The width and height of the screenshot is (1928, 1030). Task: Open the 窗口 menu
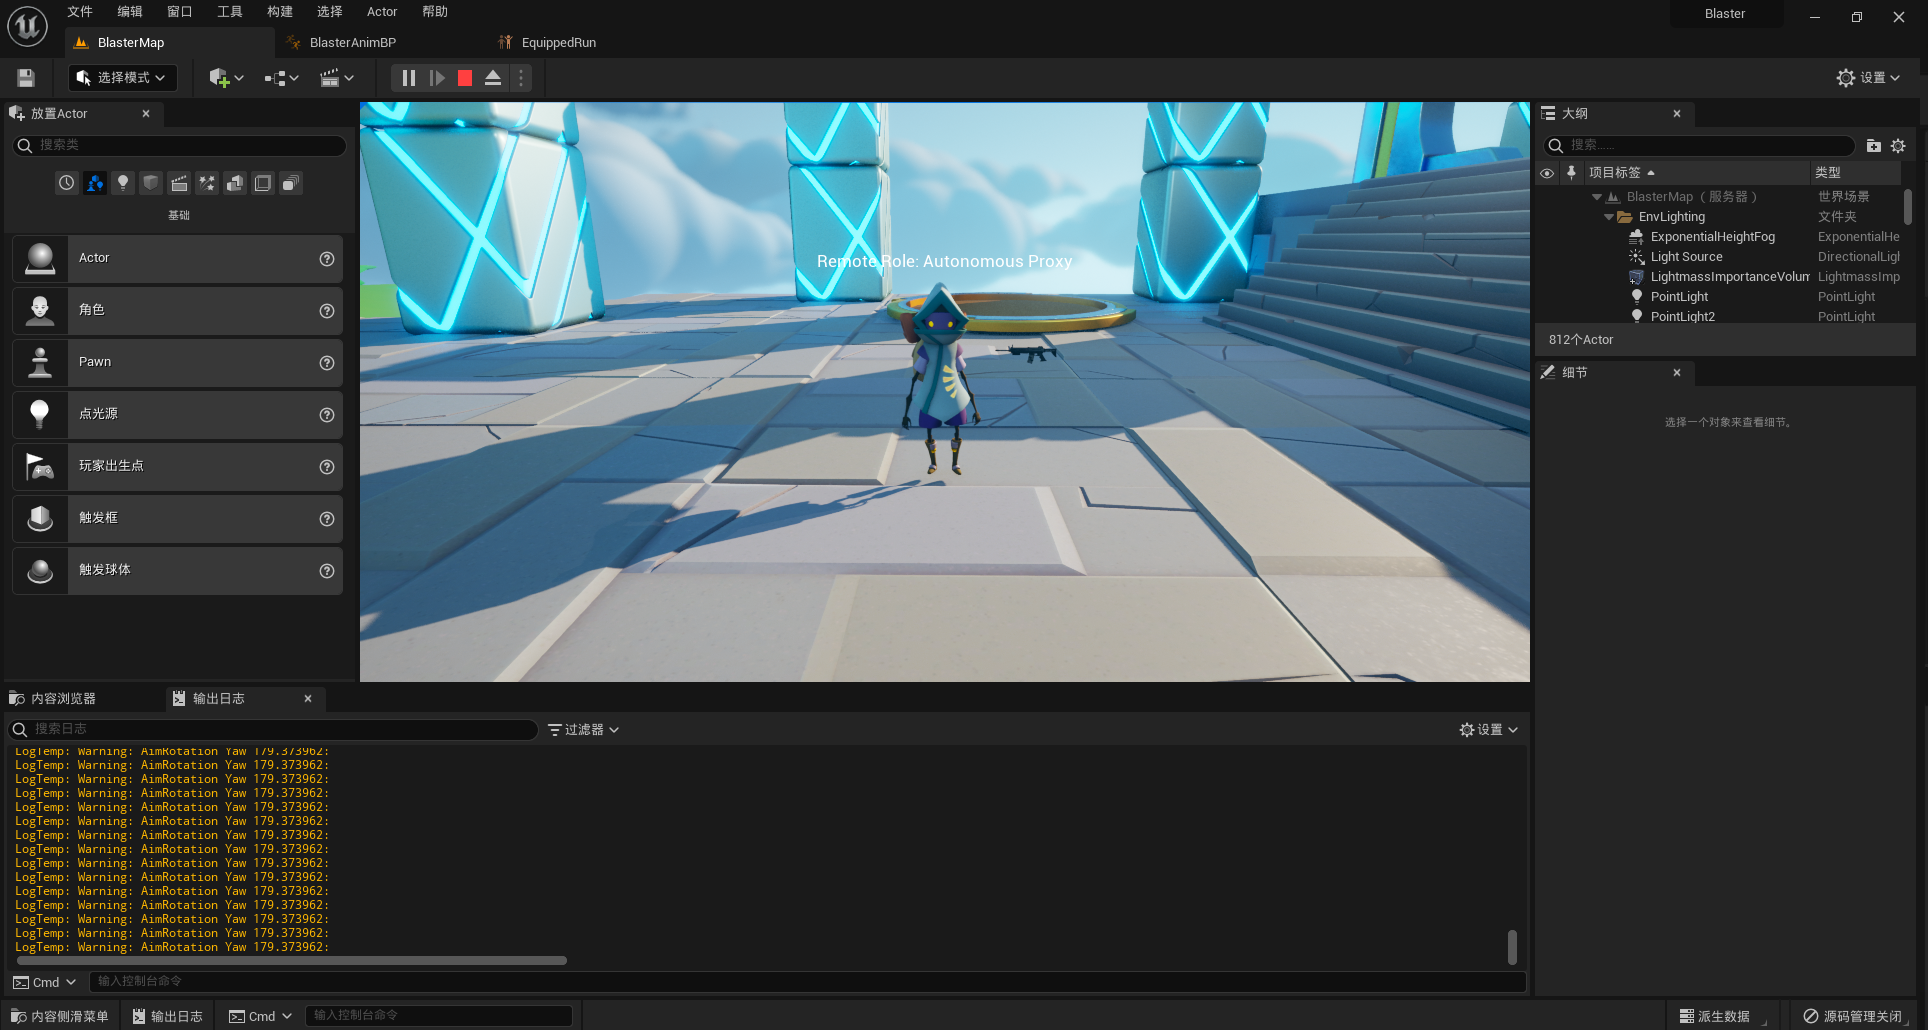(x=180, y=12)
